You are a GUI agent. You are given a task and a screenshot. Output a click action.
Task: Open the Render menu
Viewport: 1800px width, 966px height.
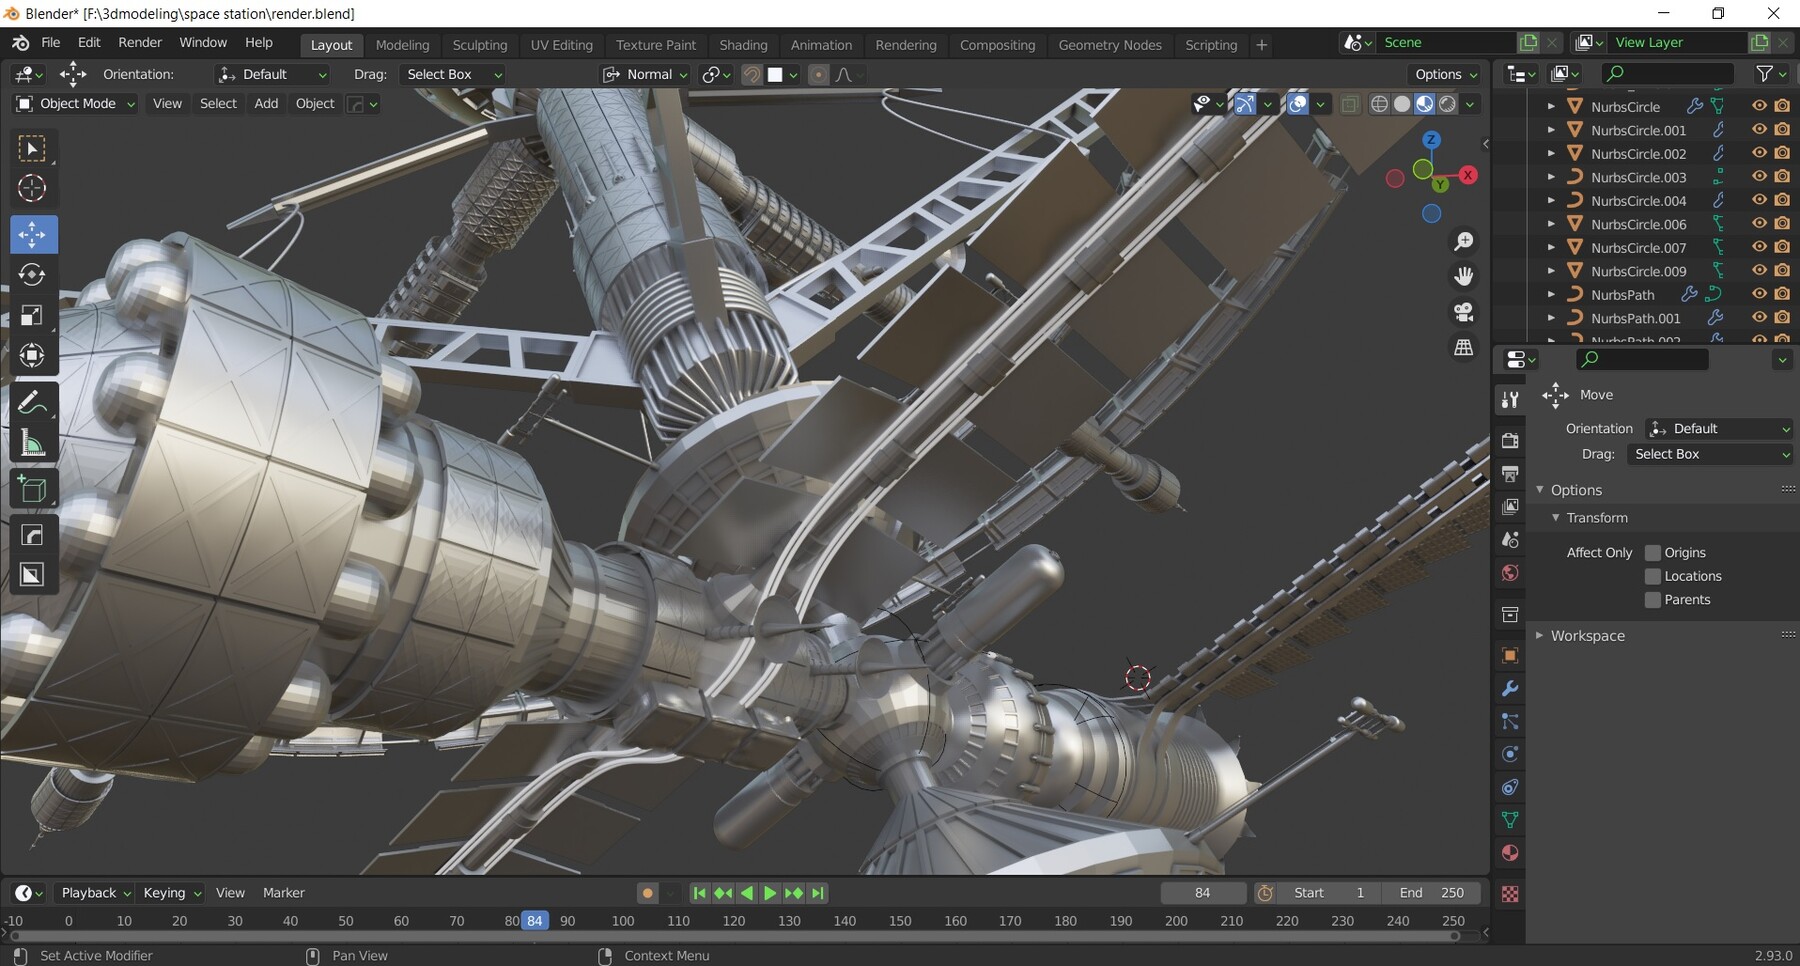140,42
